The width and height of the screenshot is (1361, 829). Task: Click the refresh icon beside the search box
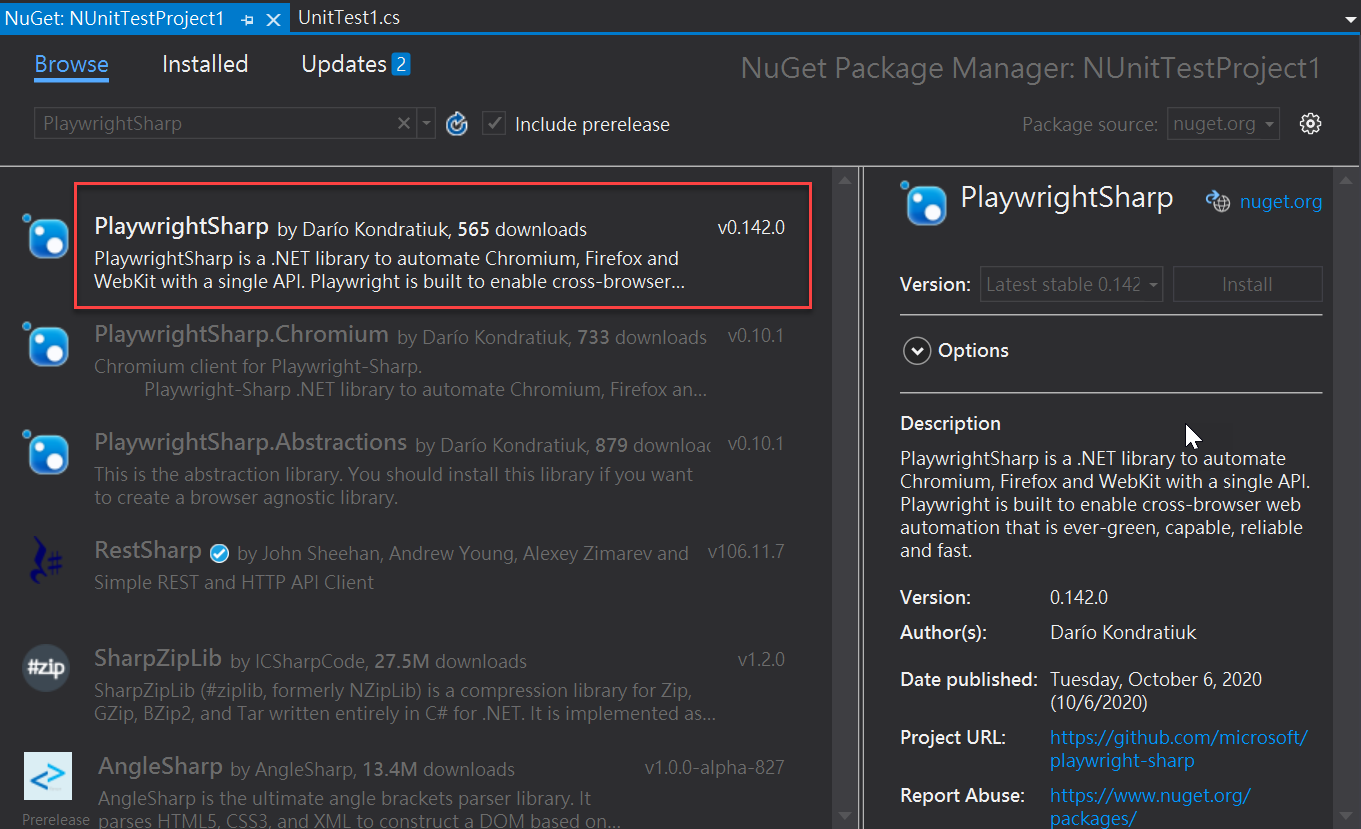457,124
